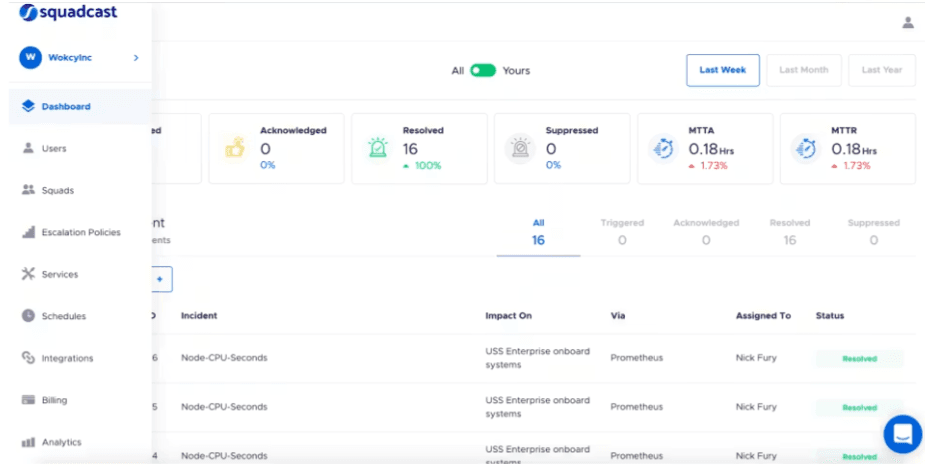The width and height of the screenshot is (925, 471).
Task: Click the Acknowledged thumbs-up icon
Action: coord(235,148)
